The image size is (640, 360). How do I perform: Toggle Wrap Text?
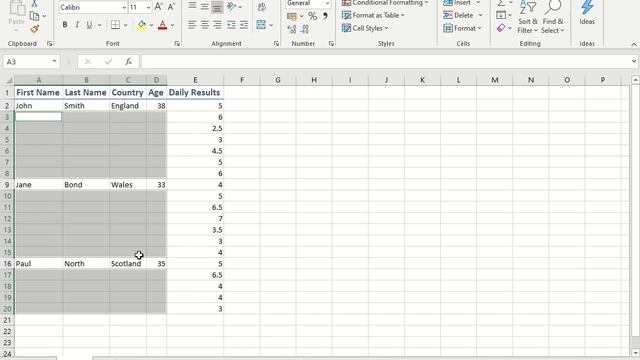[262, 7]
